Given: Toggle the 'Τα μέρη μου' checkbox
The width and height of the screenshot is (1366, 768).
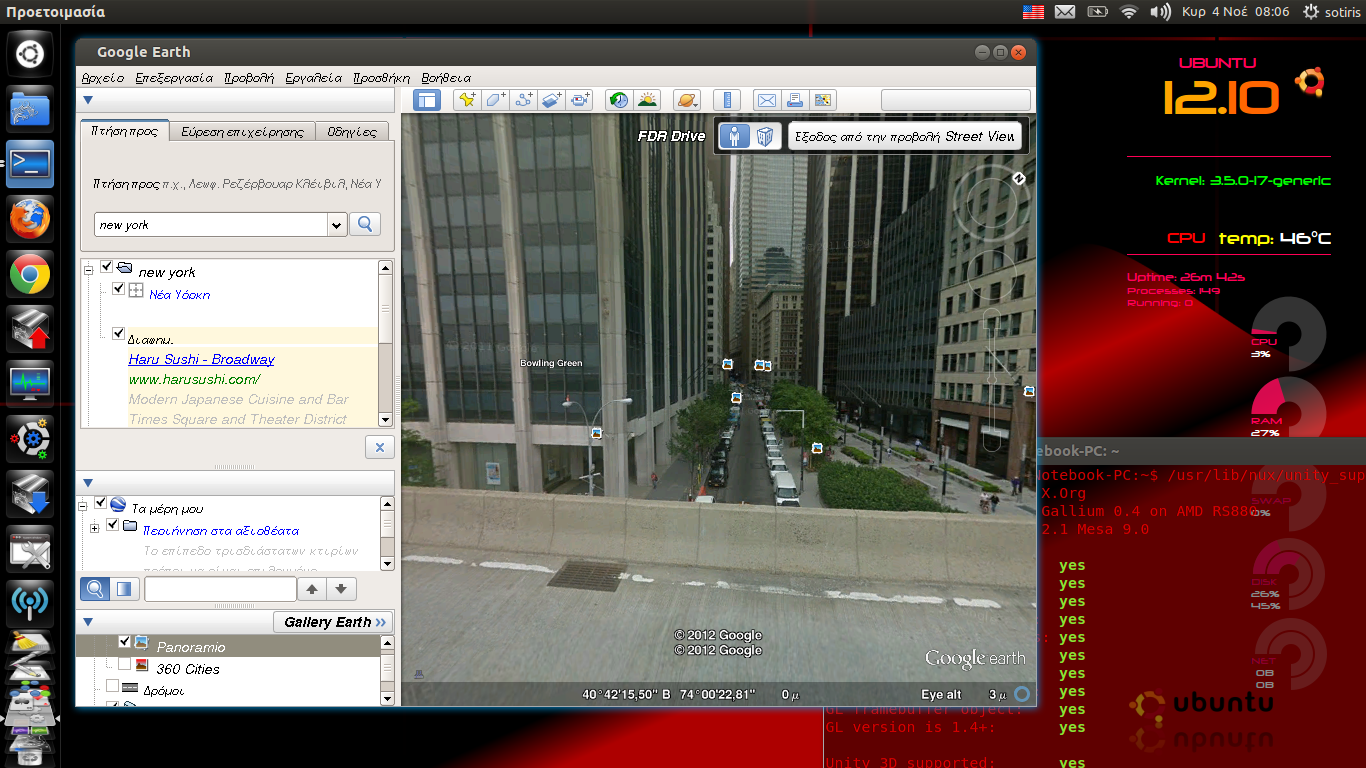Looking at the screenshot, I should tap(101, 503).
